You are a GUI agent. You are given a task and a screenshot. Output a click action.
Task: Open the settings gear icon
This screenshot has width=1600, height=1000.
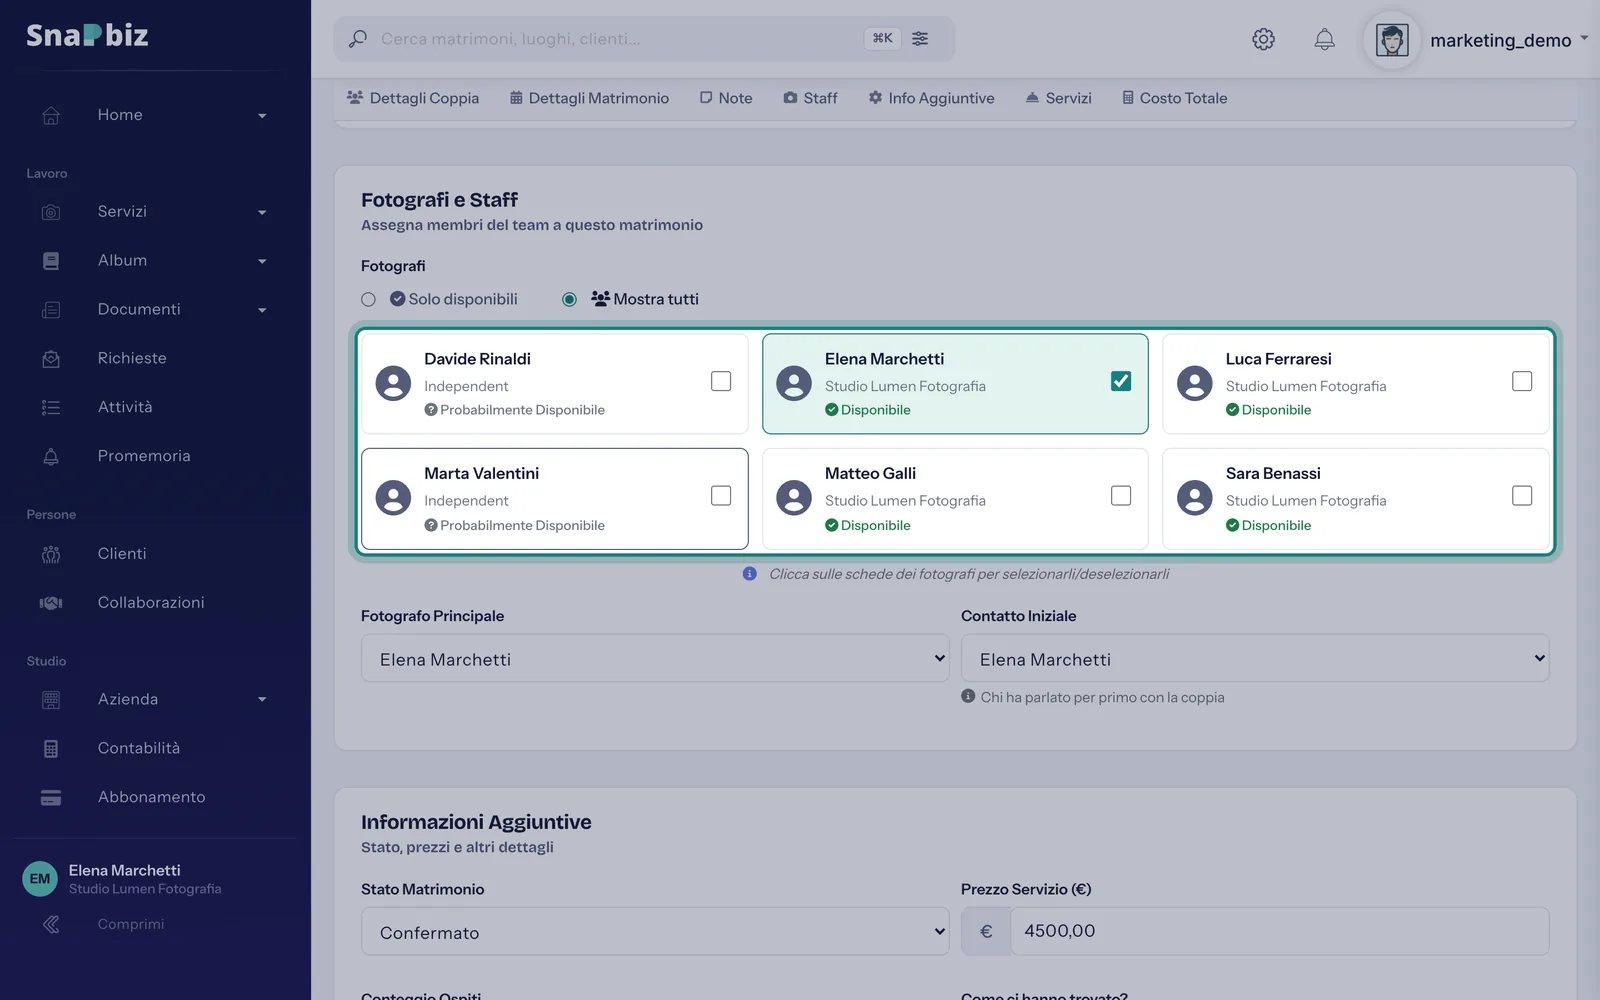(x=1263, y=39)
